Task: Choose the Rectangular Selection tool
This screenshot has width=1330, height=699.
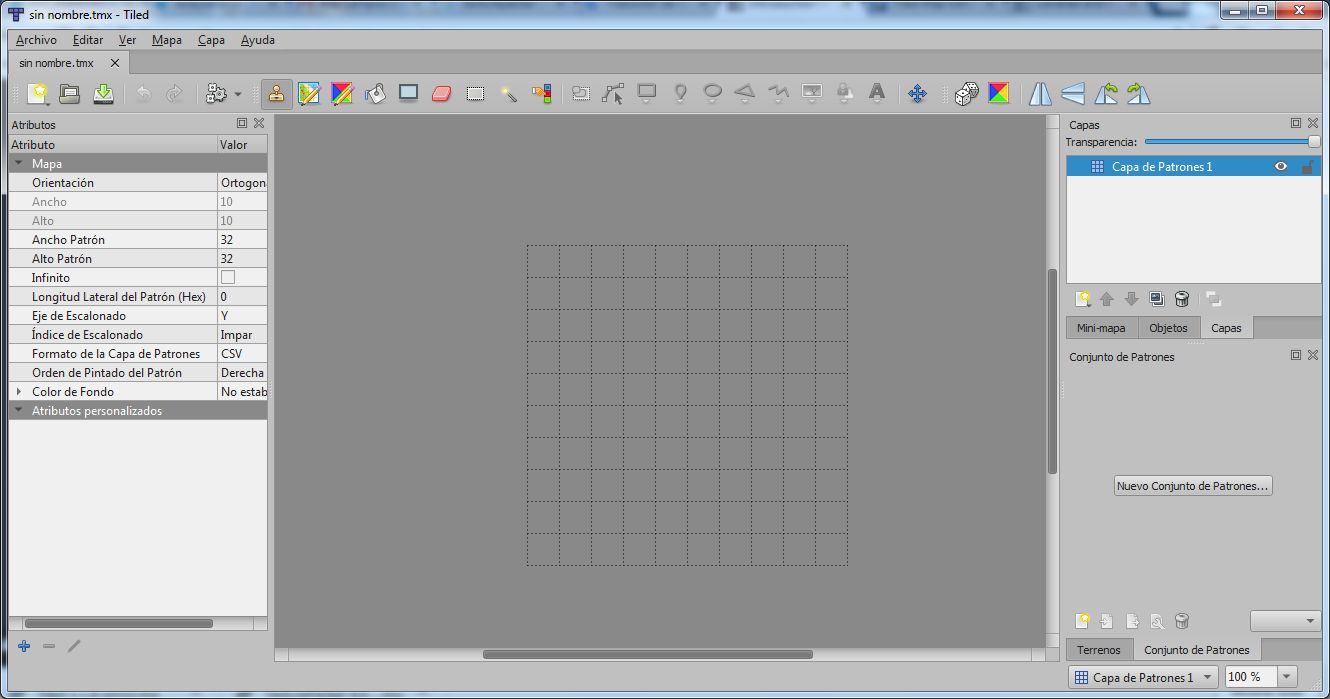Action: pos(475,93)
